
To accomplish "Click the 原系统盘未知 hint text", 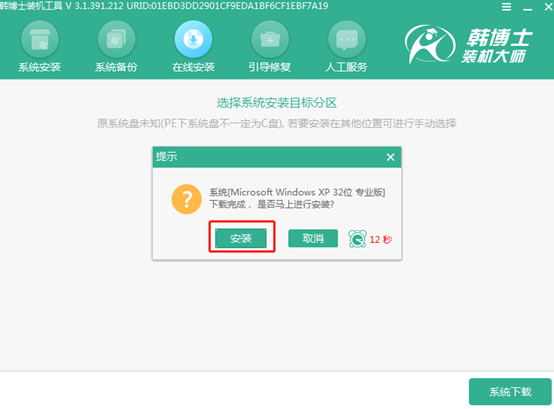I will click(277, 123).
